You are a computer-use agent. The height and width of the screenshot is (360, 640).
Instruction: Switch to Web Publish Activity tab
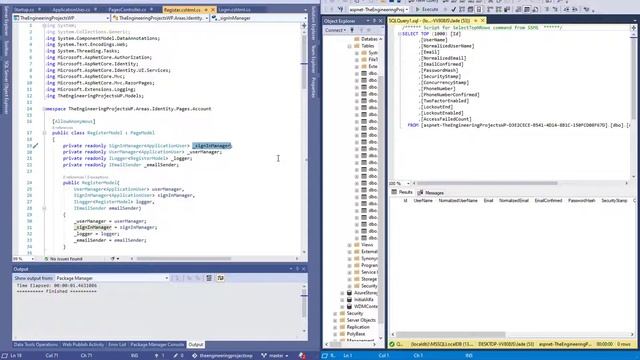tap(83, 345)
